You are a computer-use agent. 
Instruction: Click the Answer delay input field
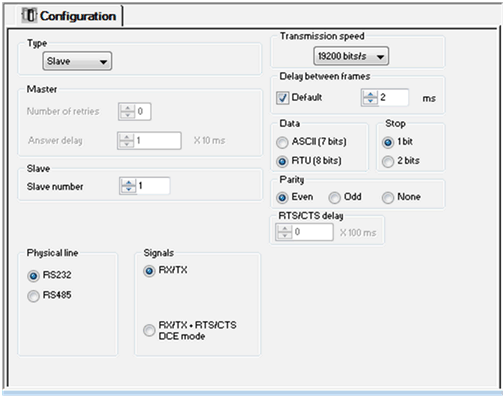158,141
